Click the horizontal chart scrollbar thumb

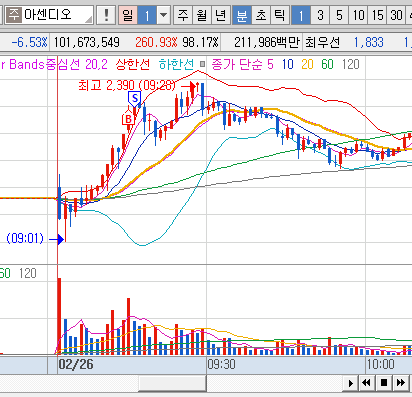pyautogui.click(x=172, y=383)
